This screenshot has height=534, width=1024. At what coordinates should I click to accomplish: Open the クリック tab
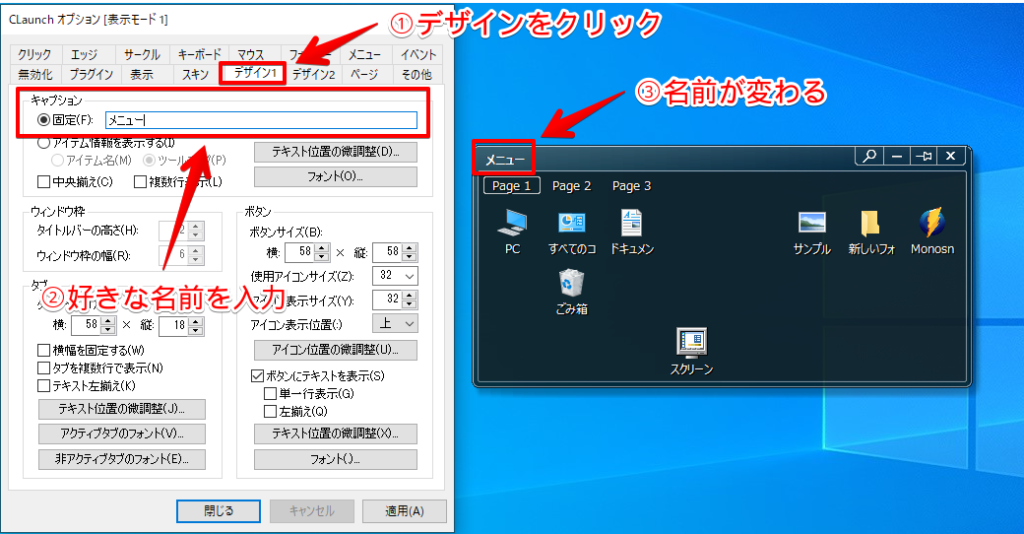tap(35, 54)
